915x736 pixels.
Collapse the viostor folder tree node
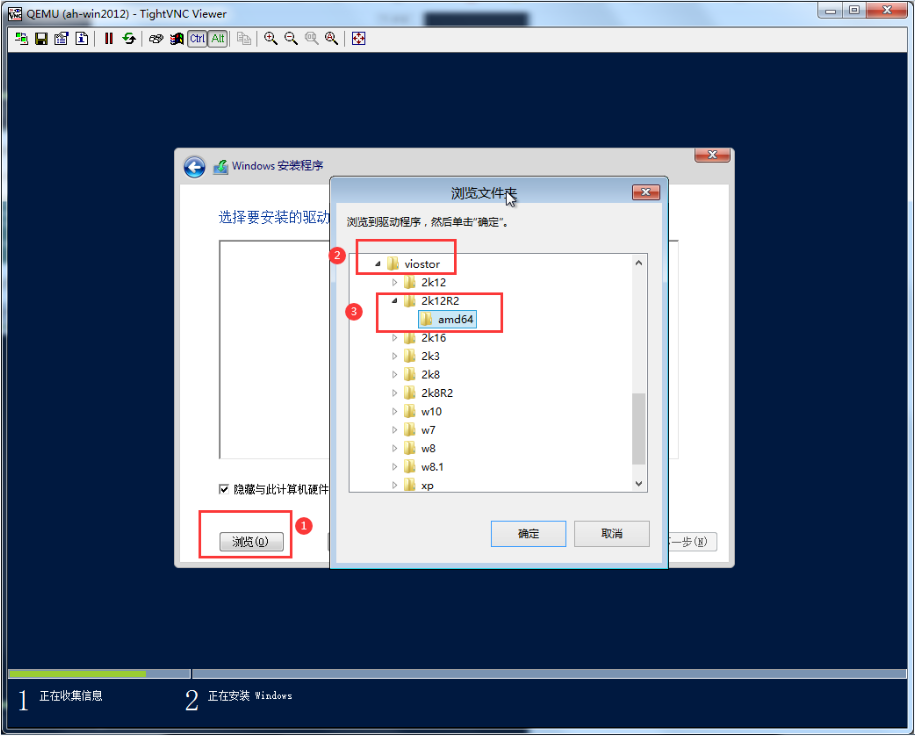tap(378, 264)
